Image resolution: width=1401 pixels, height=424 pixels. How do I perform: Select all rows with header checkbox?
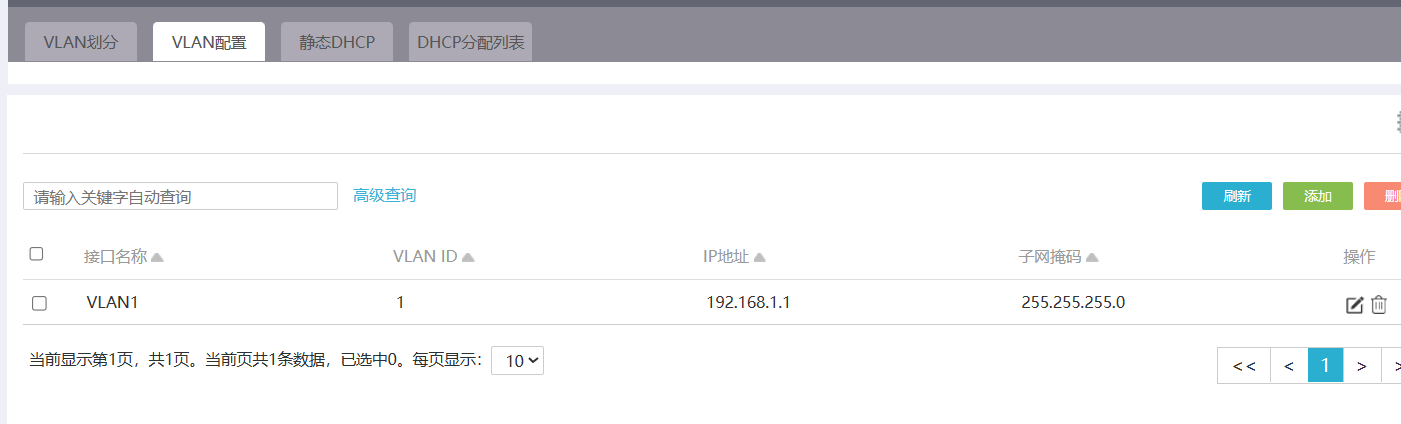pos(36,254)
